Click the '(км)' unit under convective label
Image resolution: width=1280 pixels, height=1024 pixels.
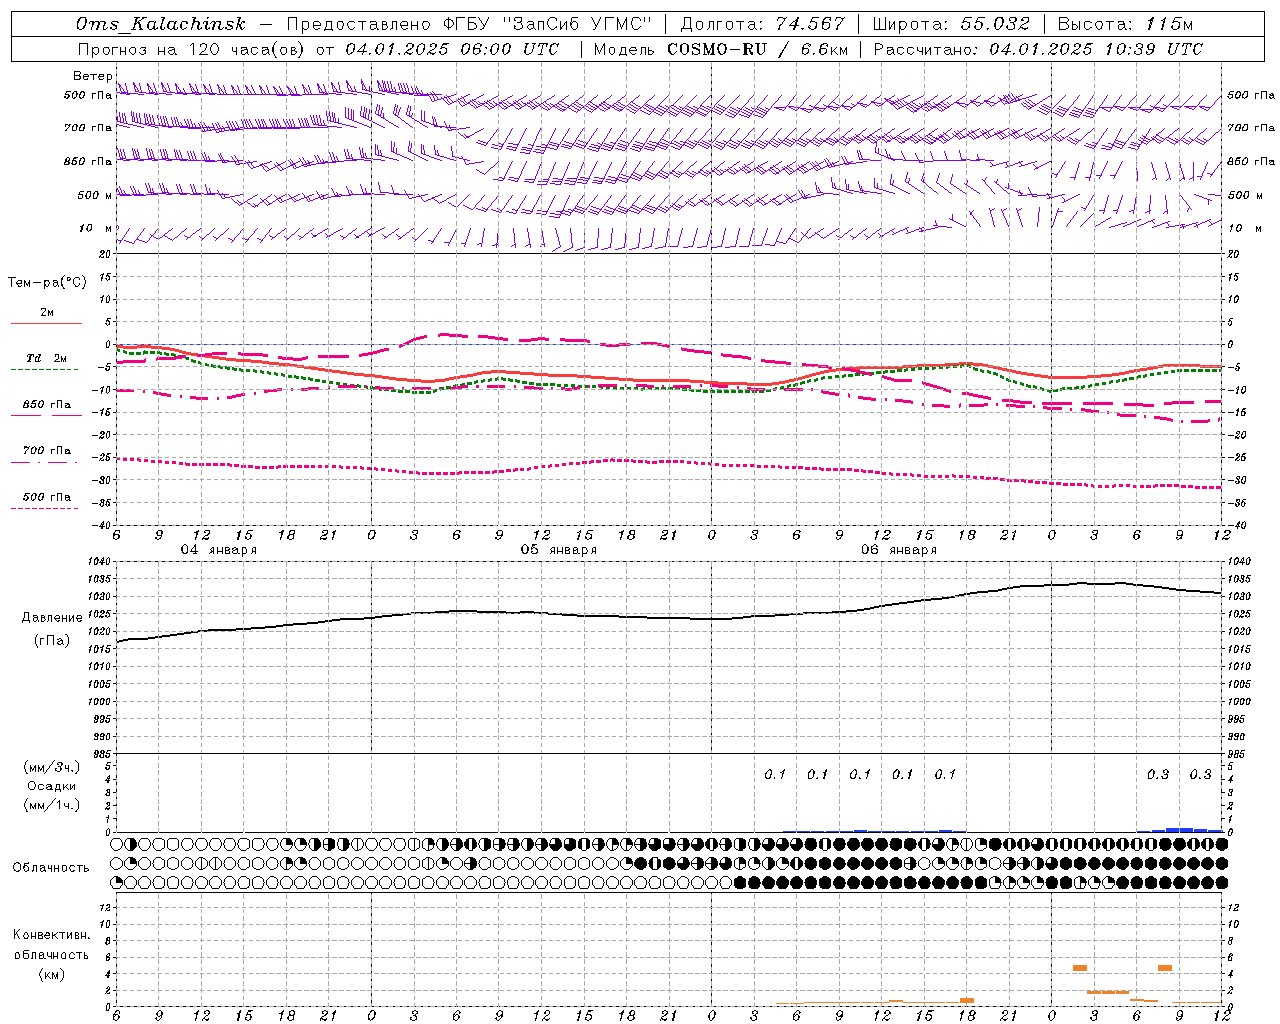point(52,974)
